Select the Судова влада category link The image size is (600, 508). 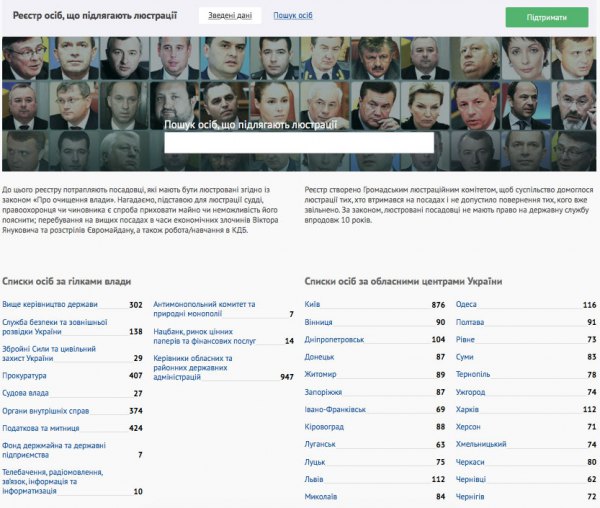point(25,393)
